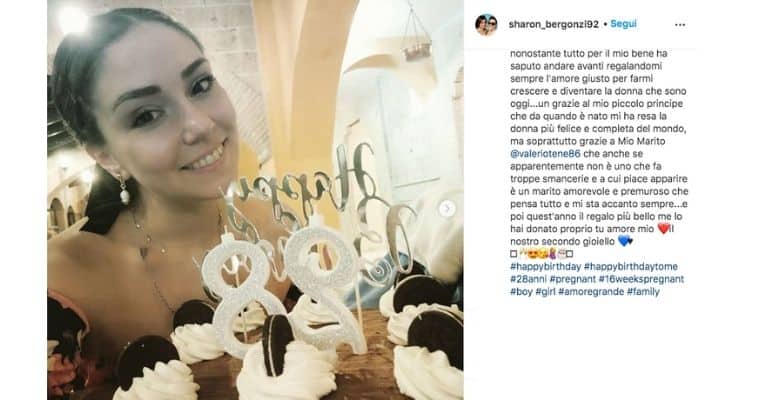Go to next photo with carousel arrow
Image resolution: width=768 pixels, height=400 pixels.
point(446,209)
